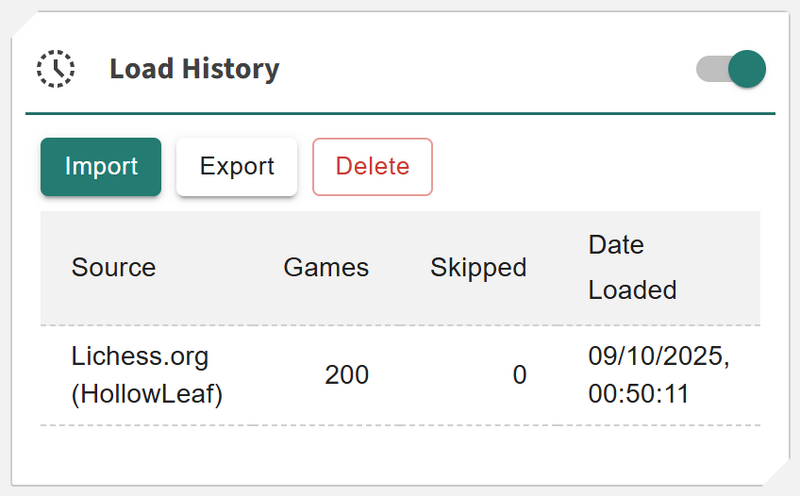Click the gray track of the toggle
The height and width of the screenshot is (496, 800).
(709, 69)
